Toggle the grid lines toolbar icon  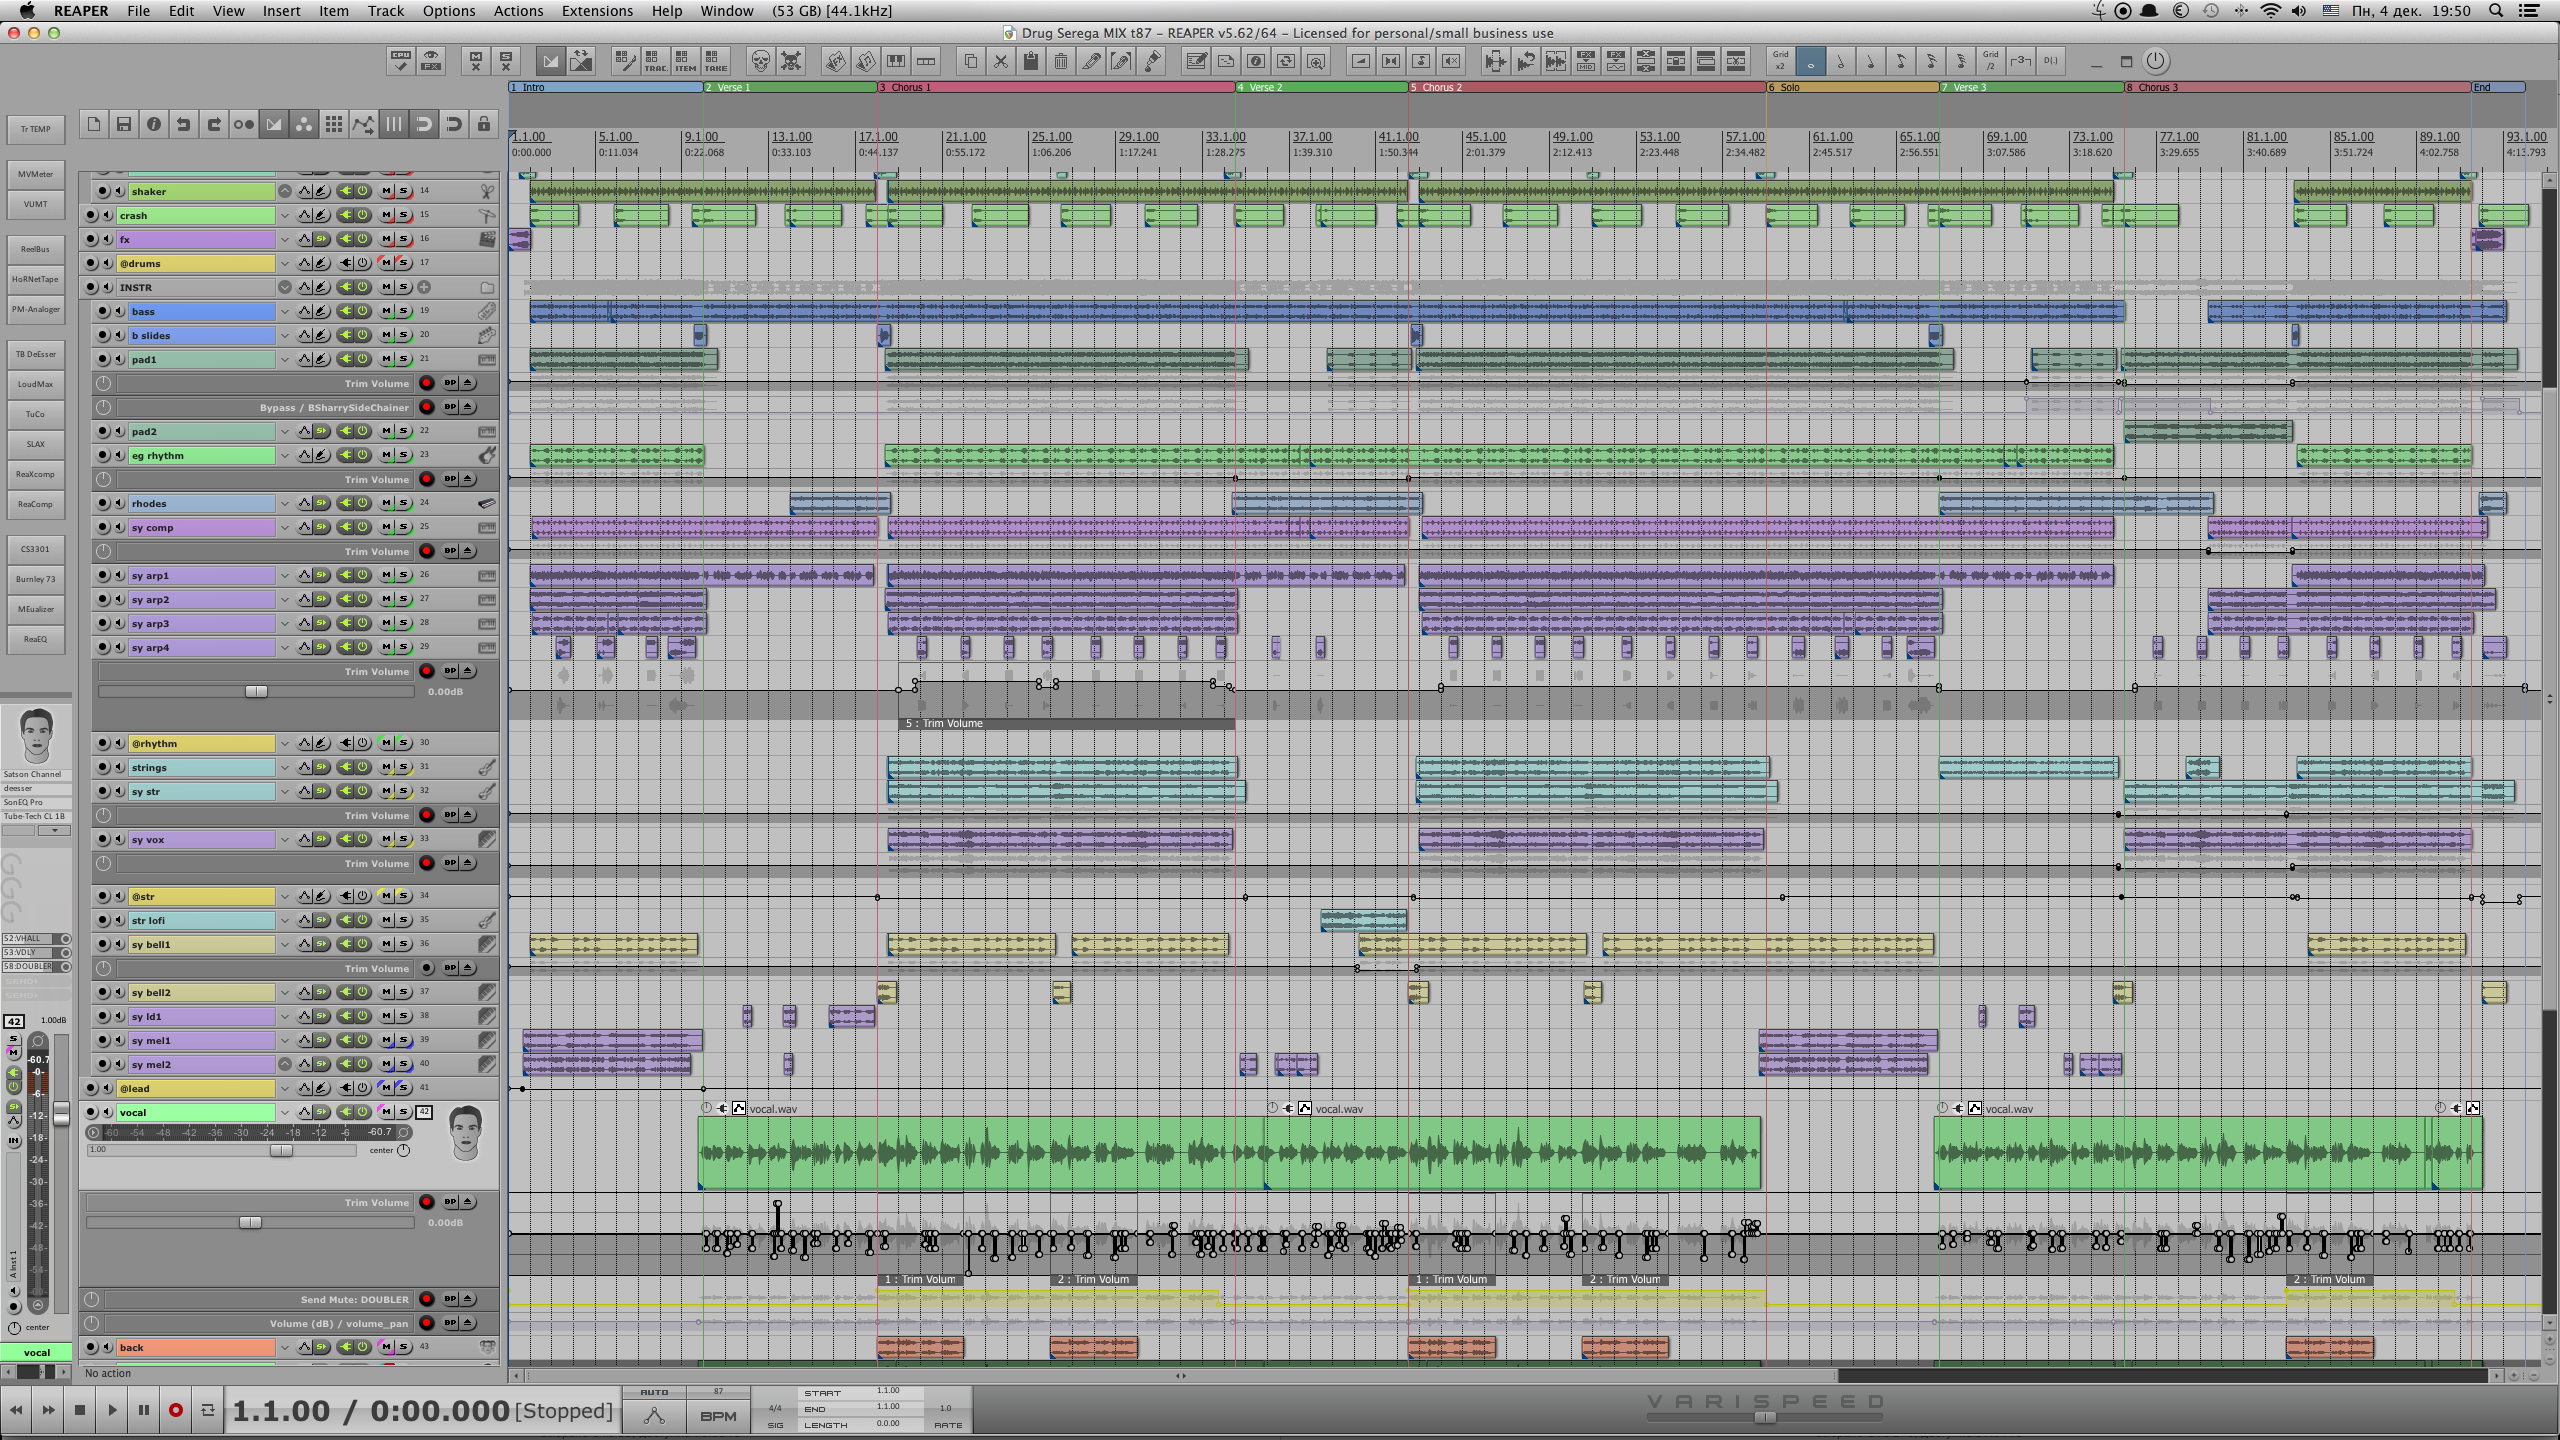(x=333, y=124)
